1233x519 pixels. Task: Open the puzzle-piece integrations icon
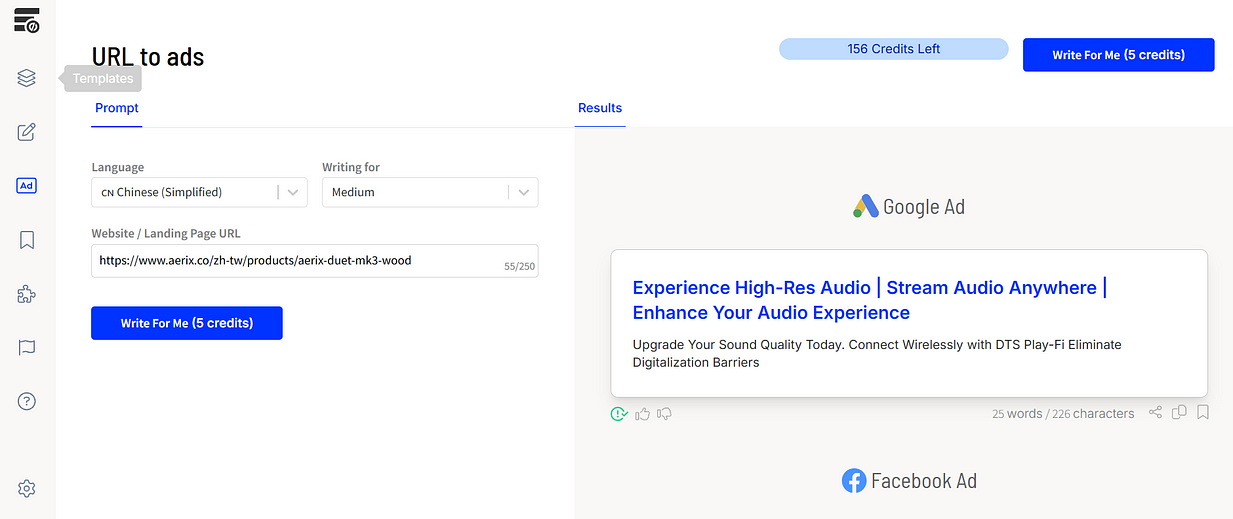tap(27, 294)
